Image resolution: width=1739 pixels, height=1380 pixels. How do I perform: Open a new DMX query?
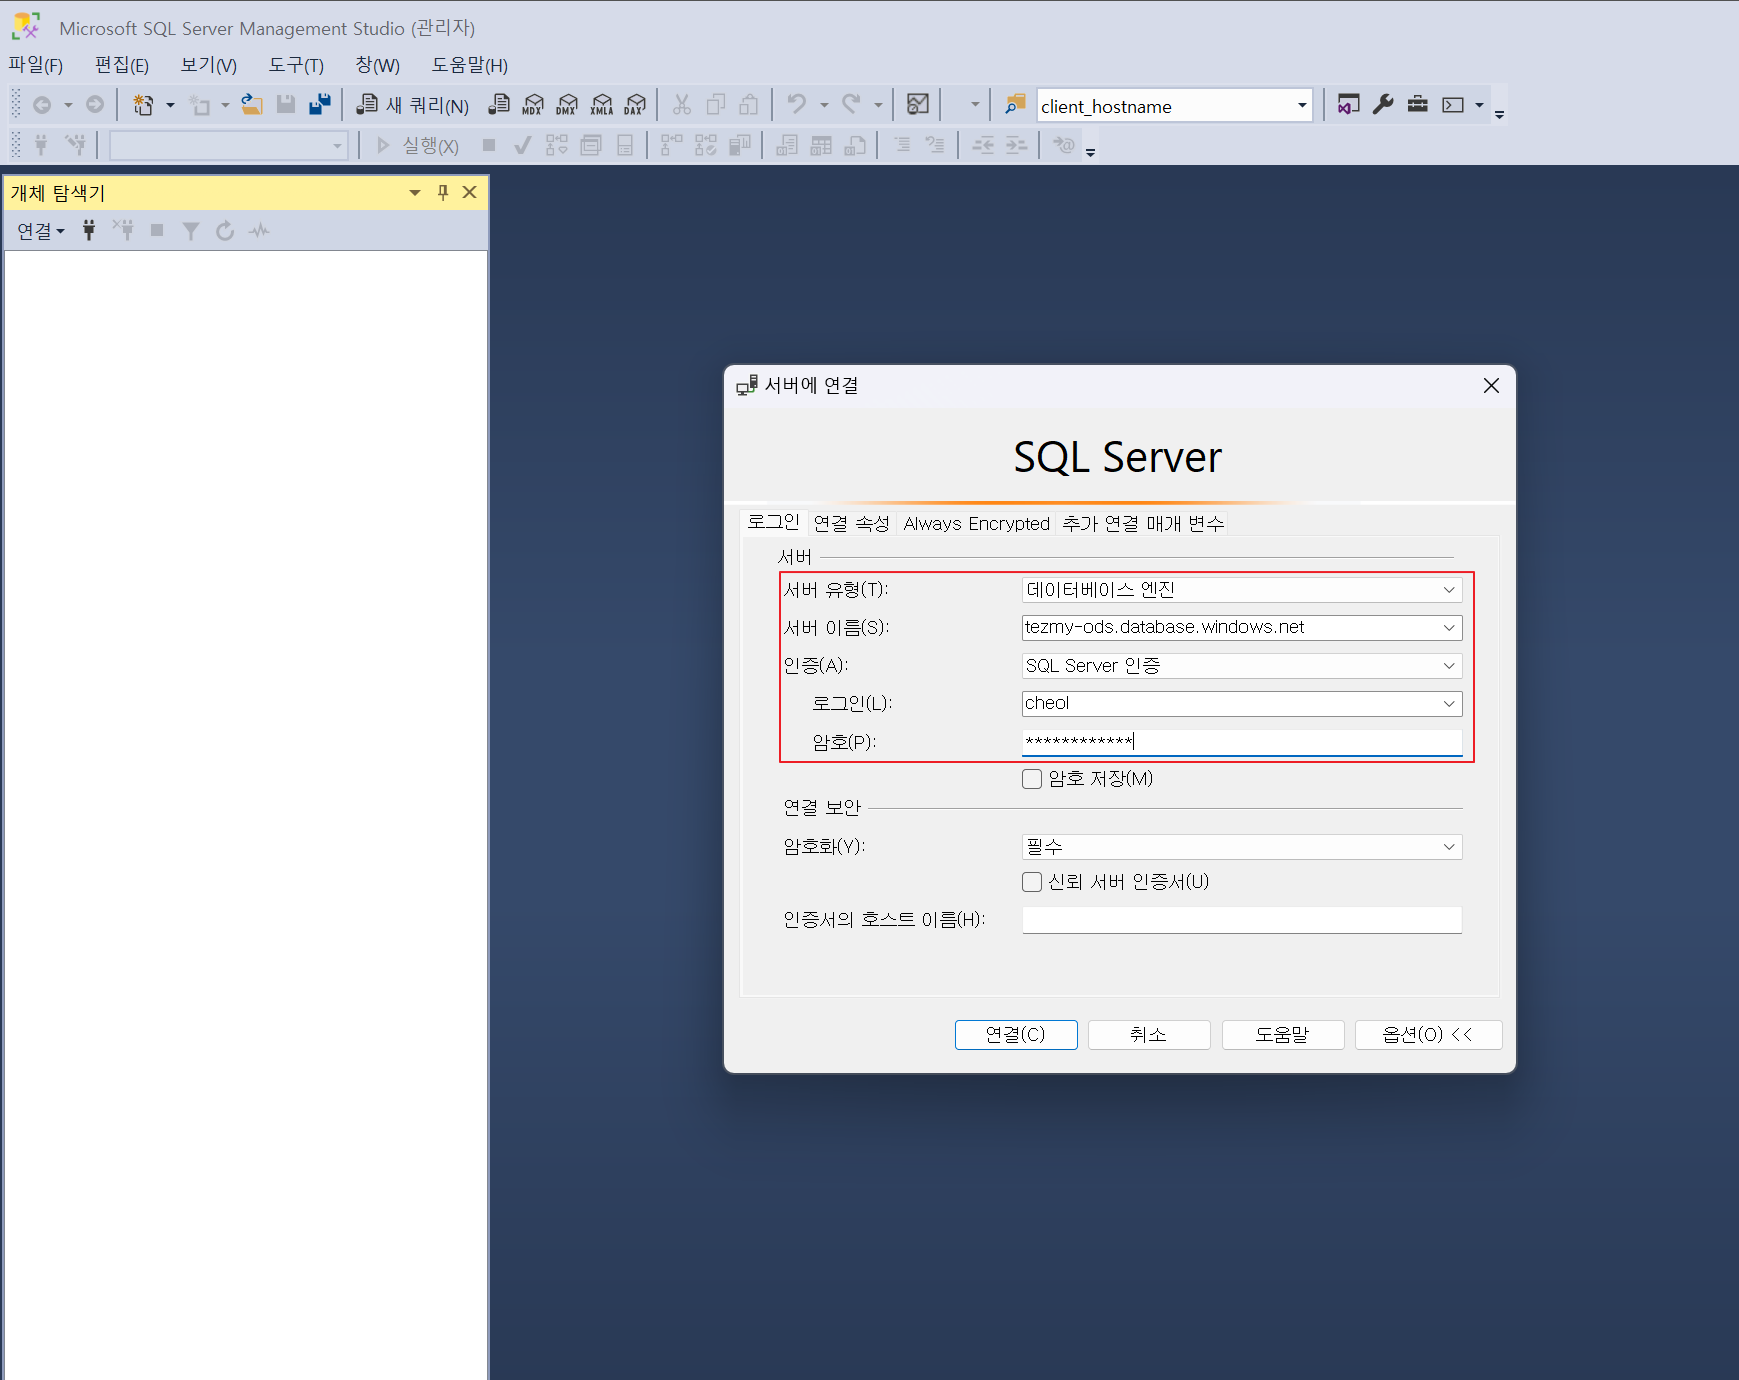[x=567, y=105]
